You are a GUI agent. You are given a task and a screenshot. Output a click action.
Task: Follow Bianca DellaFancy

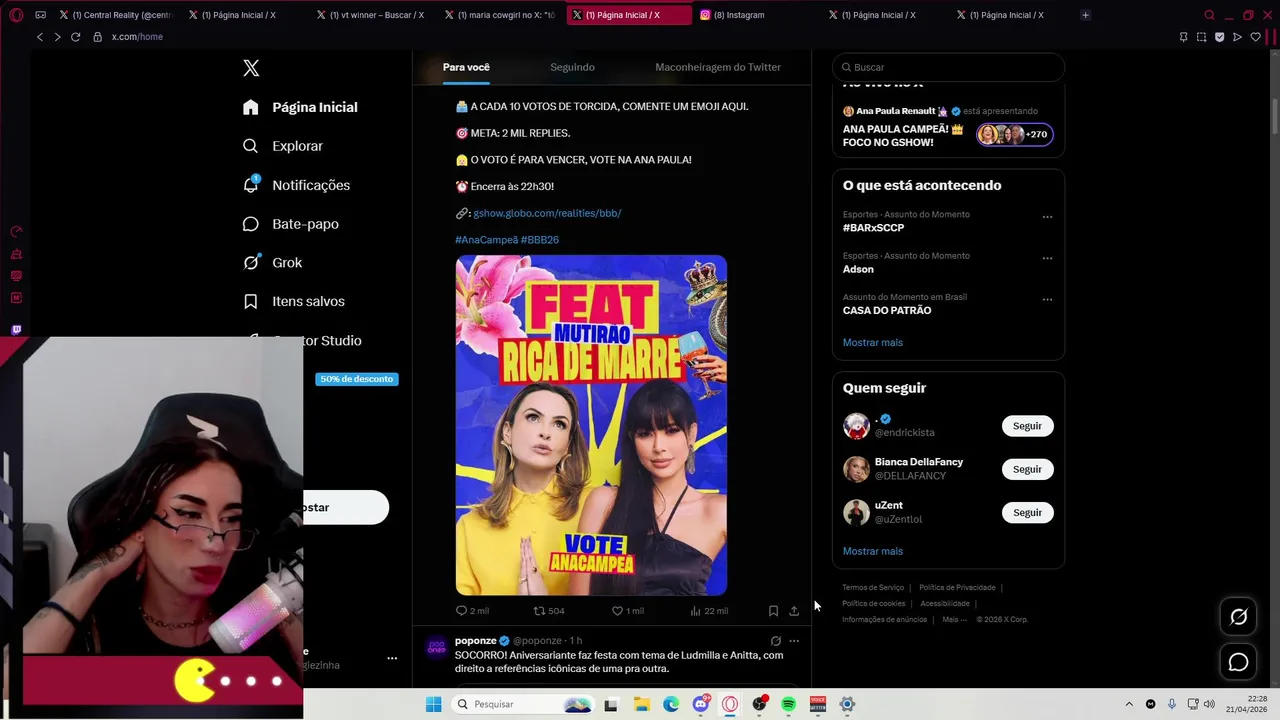(1027, 469)
